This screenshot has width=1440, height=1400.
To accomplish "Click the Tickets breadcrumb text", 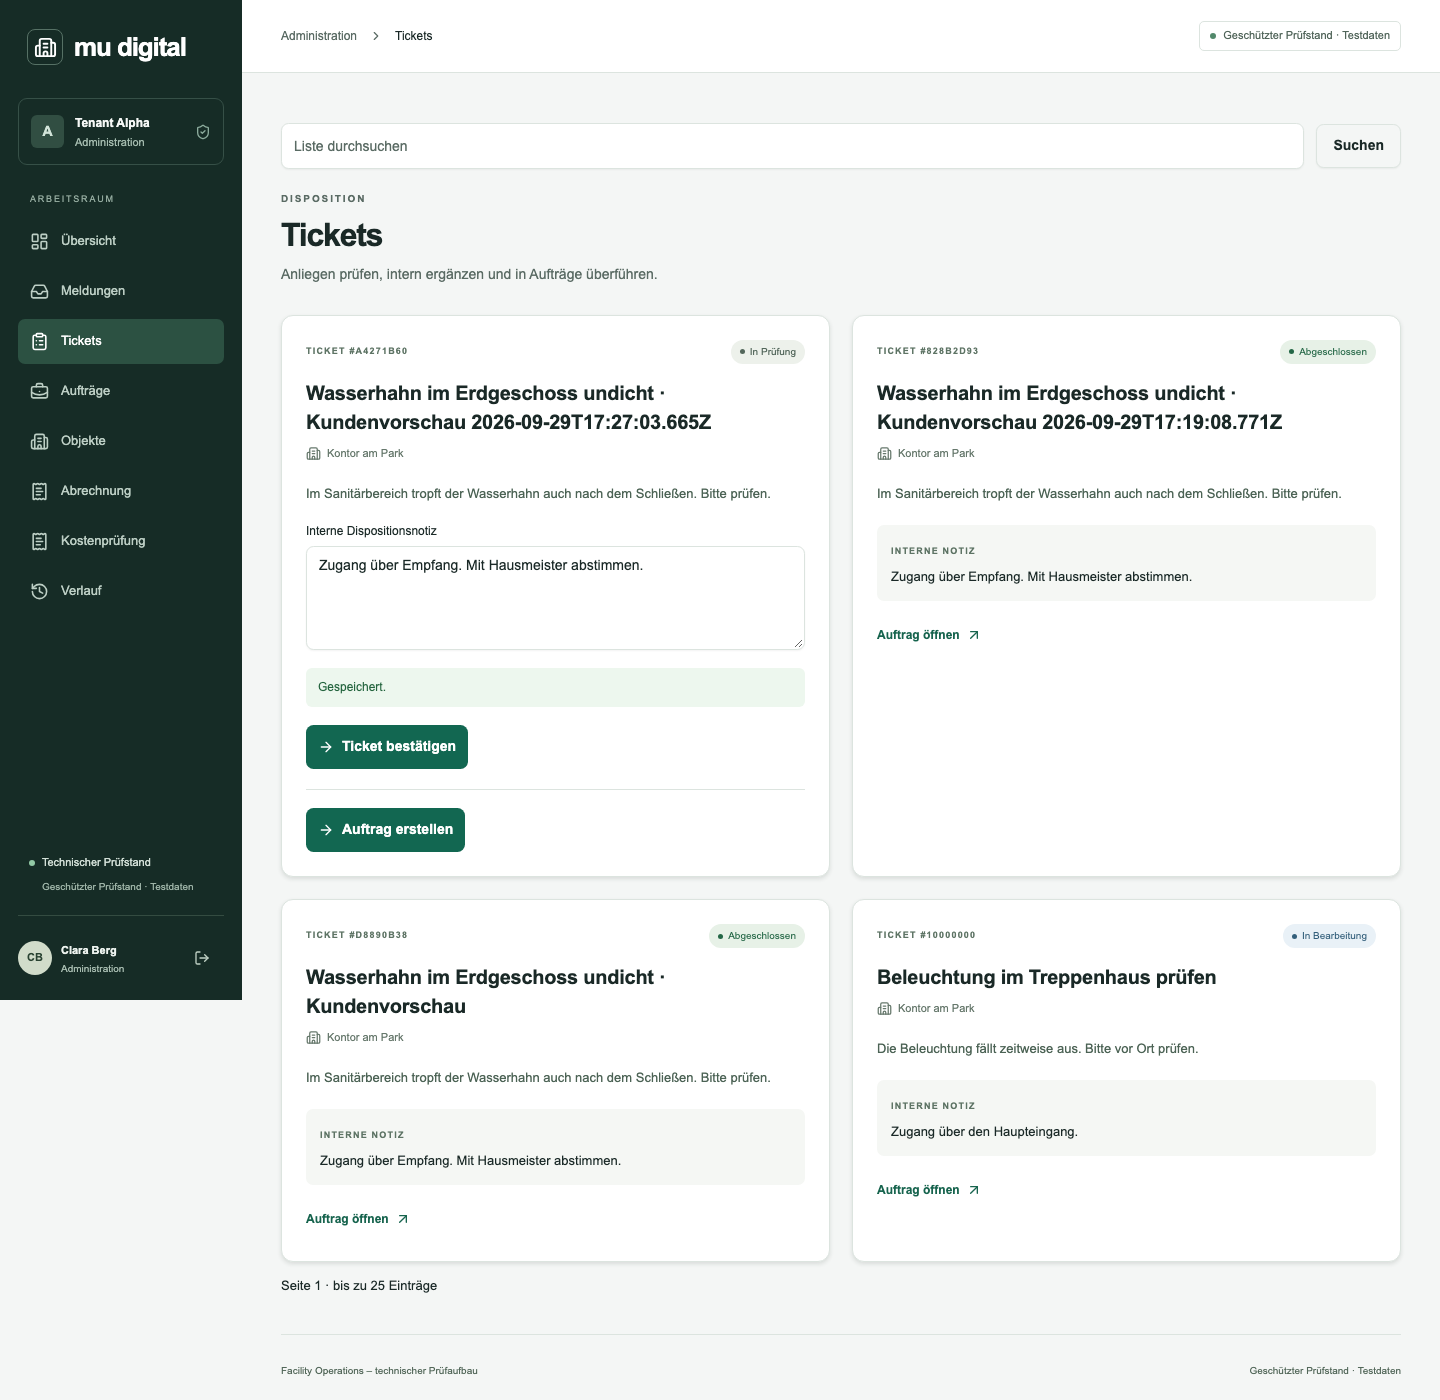I will (x=414, y=36).
